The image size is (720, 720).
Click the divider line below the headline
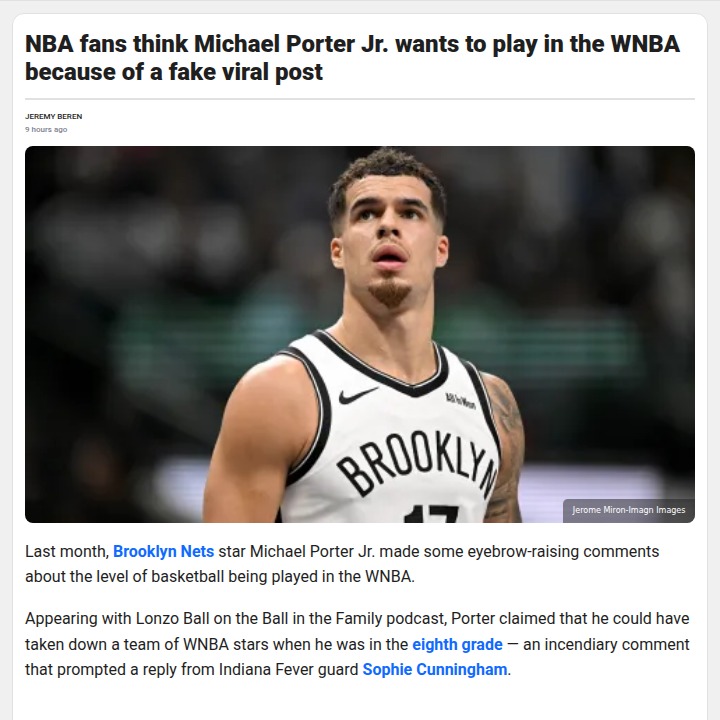pos(360,99)
